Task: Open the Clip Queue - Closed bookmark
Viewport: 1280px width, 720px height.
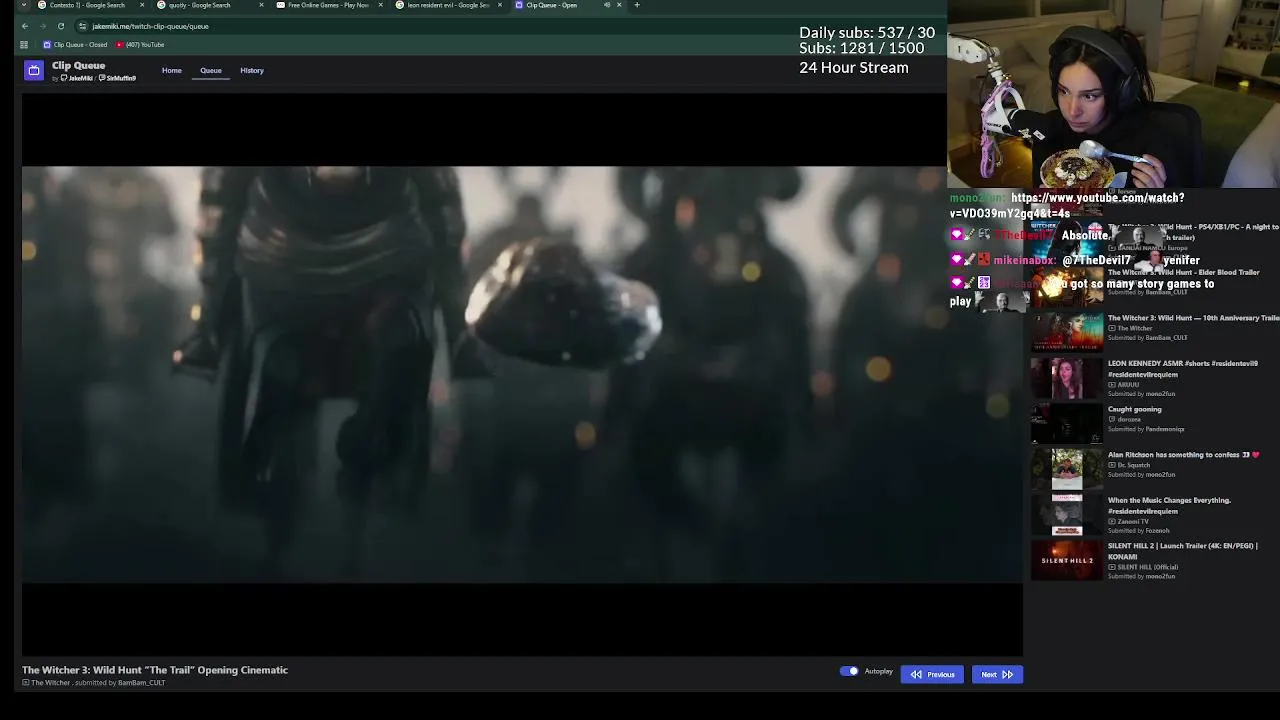Action: (75, 45)
